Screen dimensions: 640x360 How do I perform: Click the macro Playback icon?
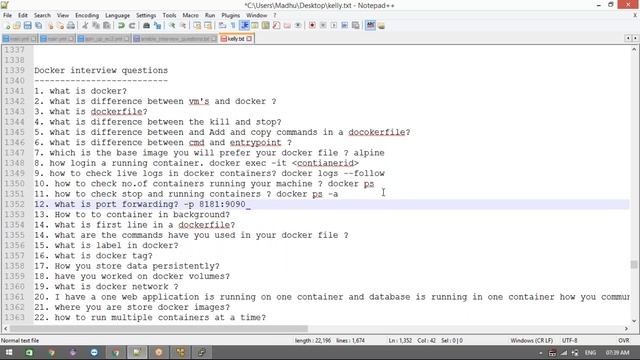tap(334, 26)
